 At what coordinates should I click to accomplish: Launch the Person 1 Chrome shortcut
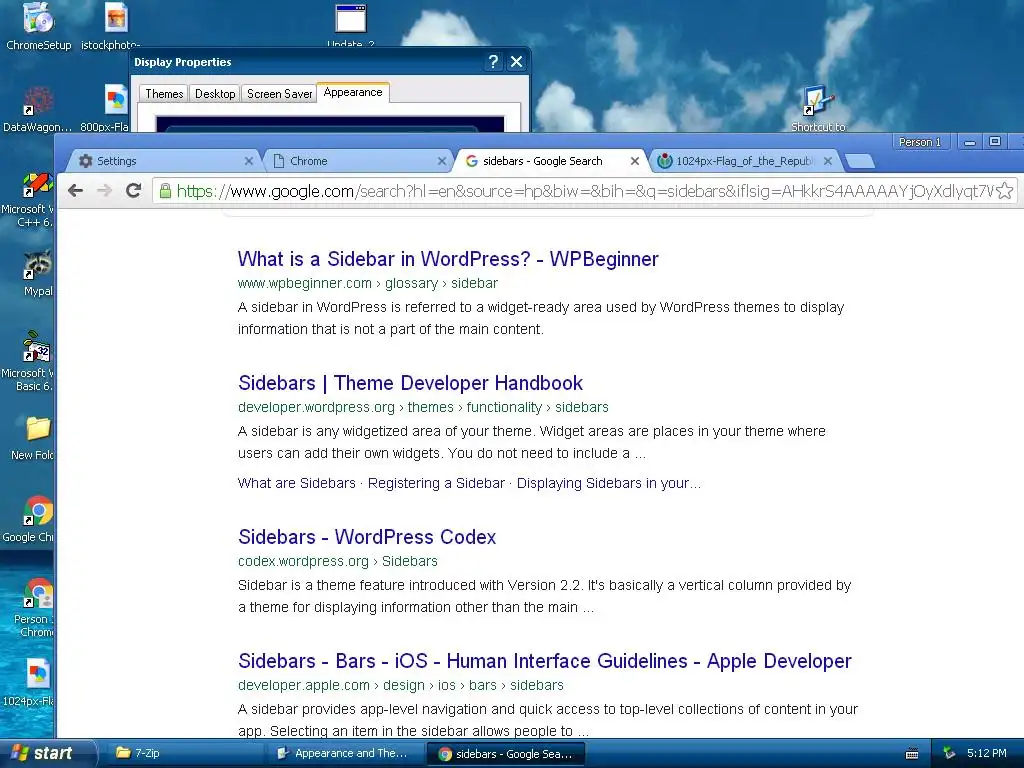pos(34,608)
